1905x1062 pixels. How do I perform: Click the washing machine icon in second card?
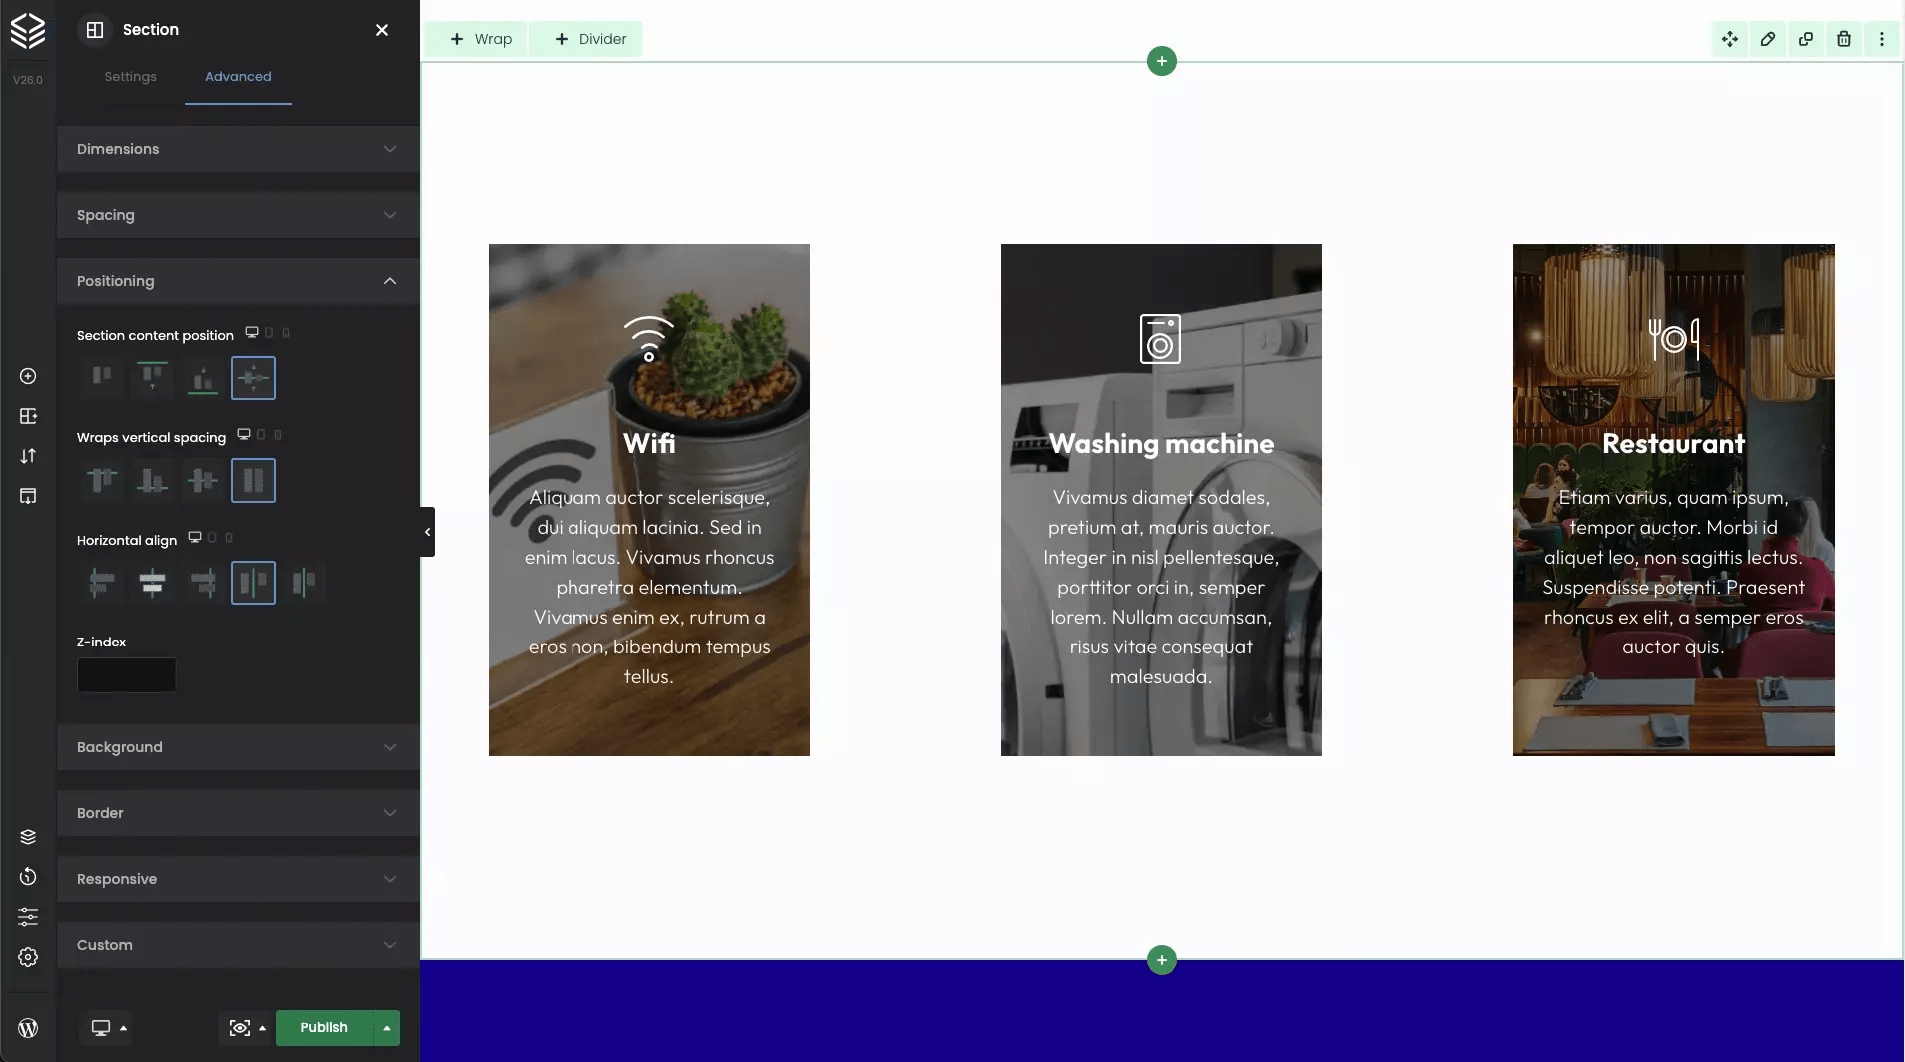pos(1160,339)
